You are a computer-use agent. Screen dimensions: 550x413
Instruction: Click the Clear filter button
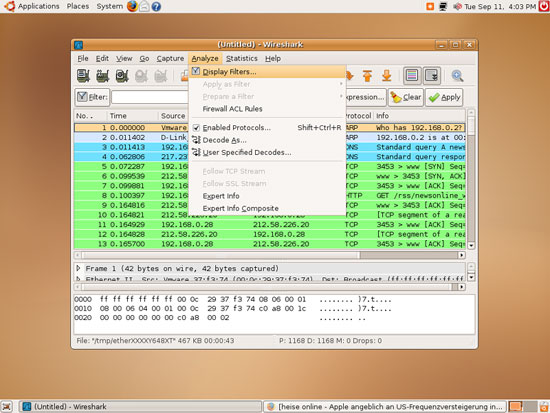405,97
